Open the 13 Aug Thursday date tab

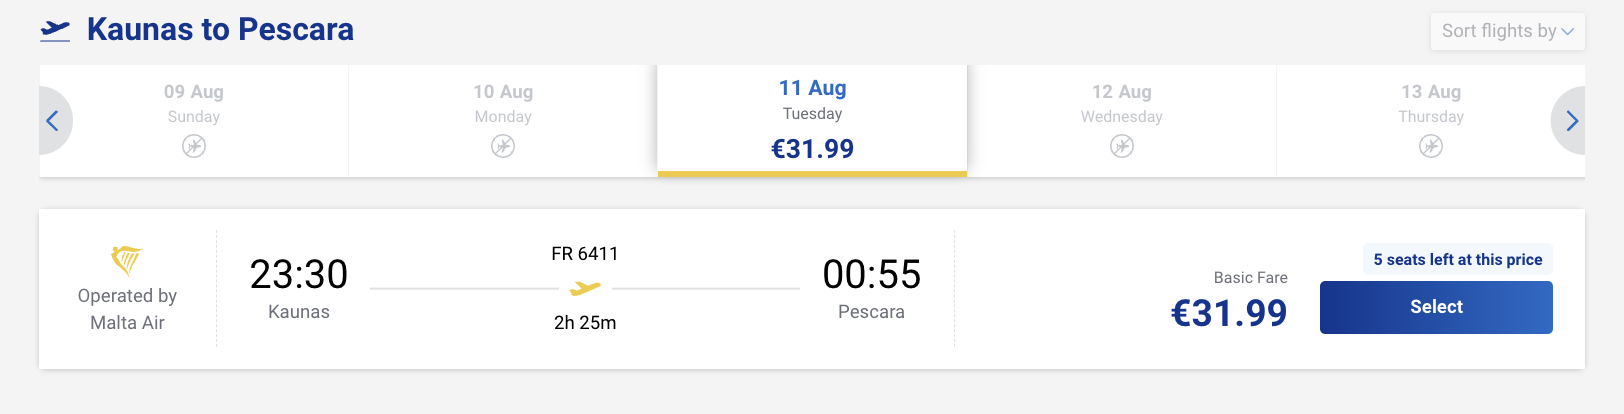1431,104
